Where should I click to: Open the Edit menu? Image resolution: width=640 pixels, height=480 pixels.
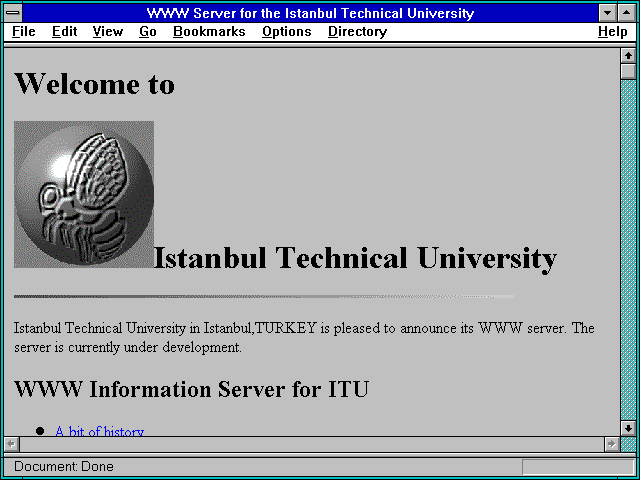(64, 32)
